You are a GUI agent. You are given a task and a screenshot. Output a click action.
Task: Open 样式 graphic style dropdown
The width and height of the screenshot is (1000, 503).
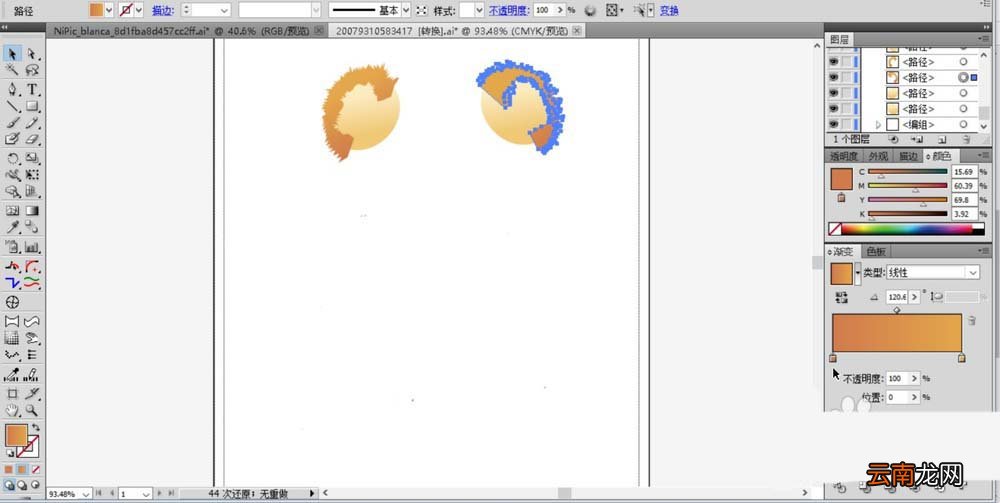pyautogui.click(x=479, y=10)
